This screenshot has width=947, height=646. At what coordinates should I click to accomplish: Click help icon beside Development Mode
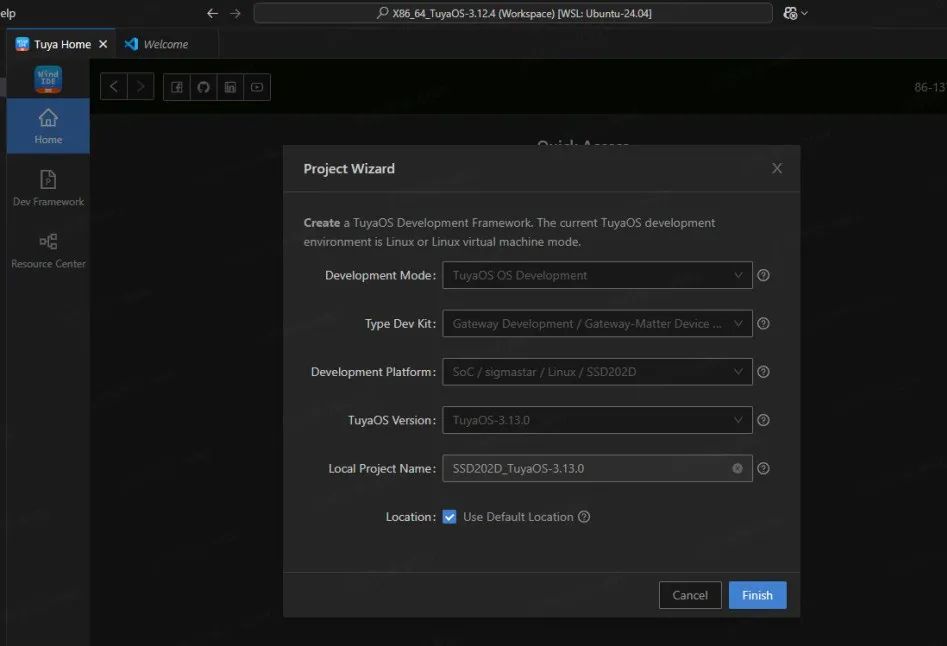[x=763, y=275]
